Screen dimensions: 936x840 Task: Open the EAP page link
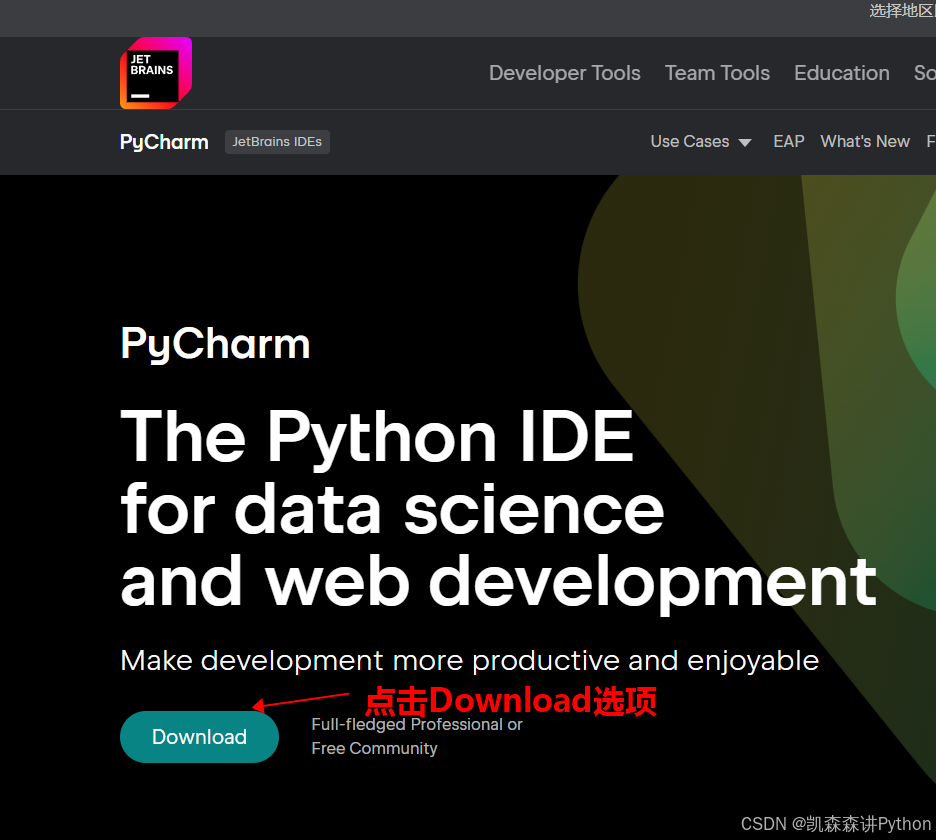(789, 141)
